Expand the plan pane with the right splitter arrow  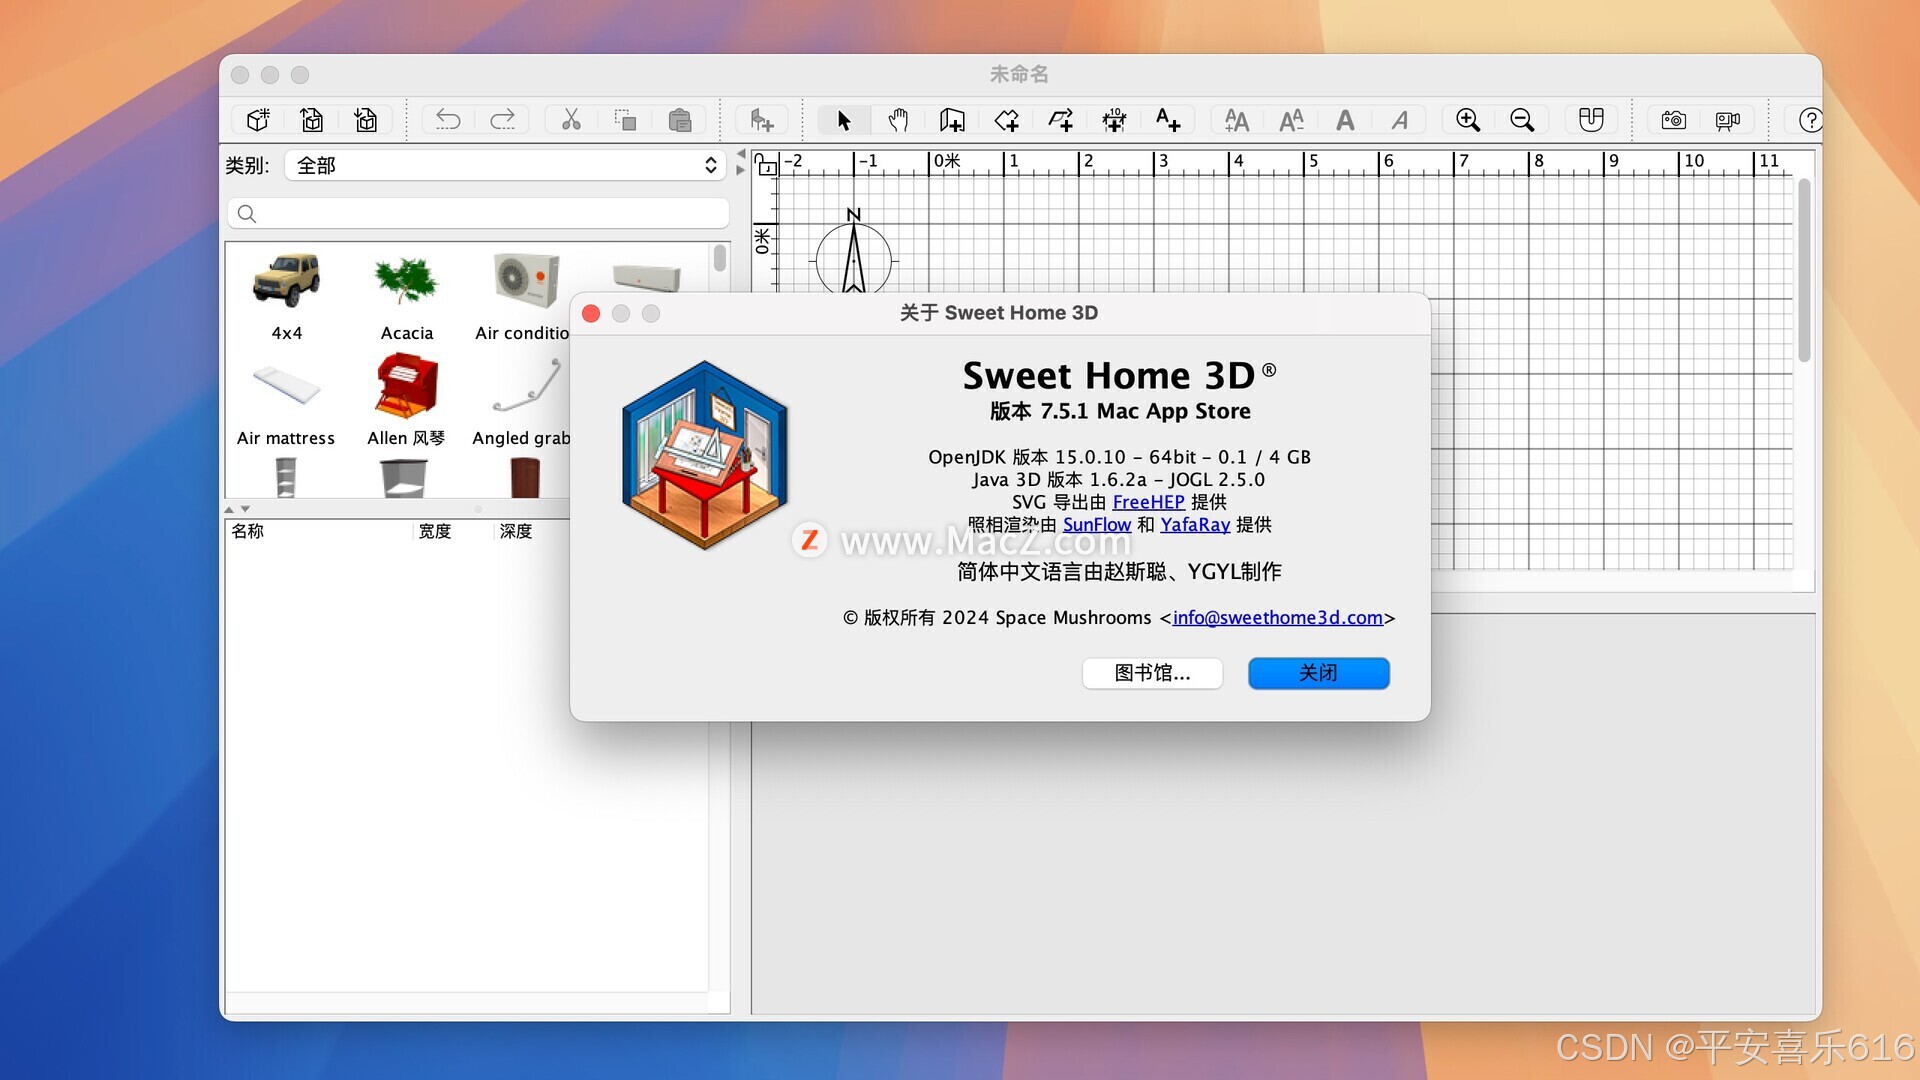click(x=741, y=170)
